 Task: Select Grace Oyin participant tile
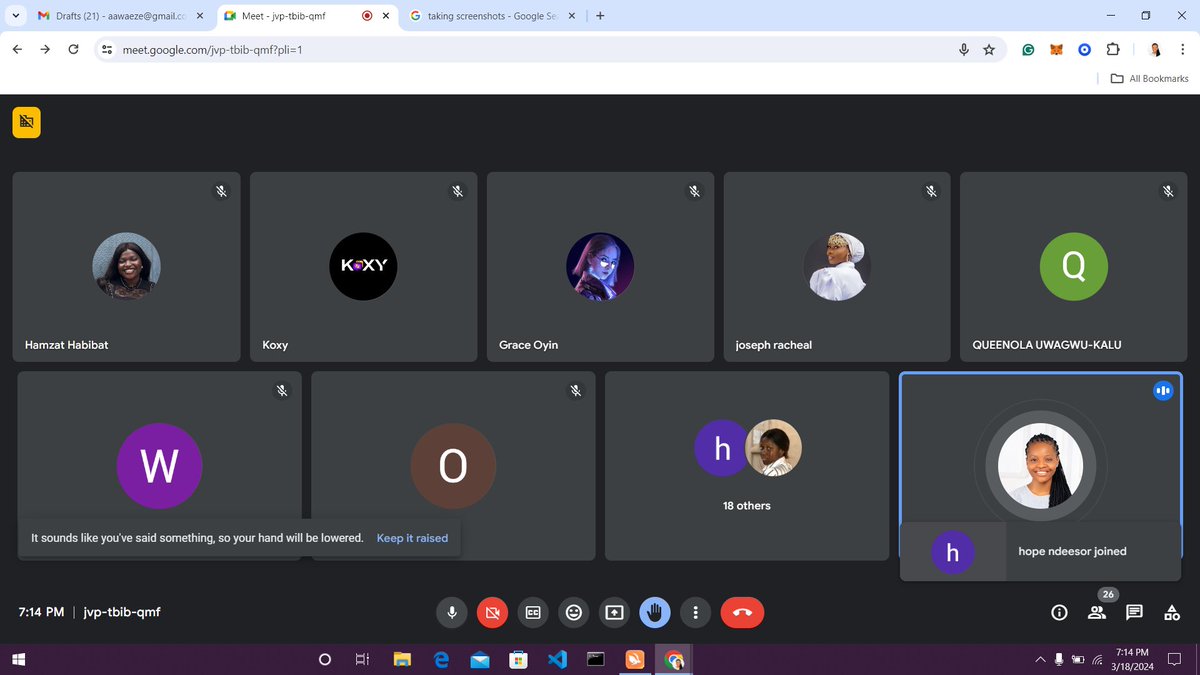(x=600, y=266)
